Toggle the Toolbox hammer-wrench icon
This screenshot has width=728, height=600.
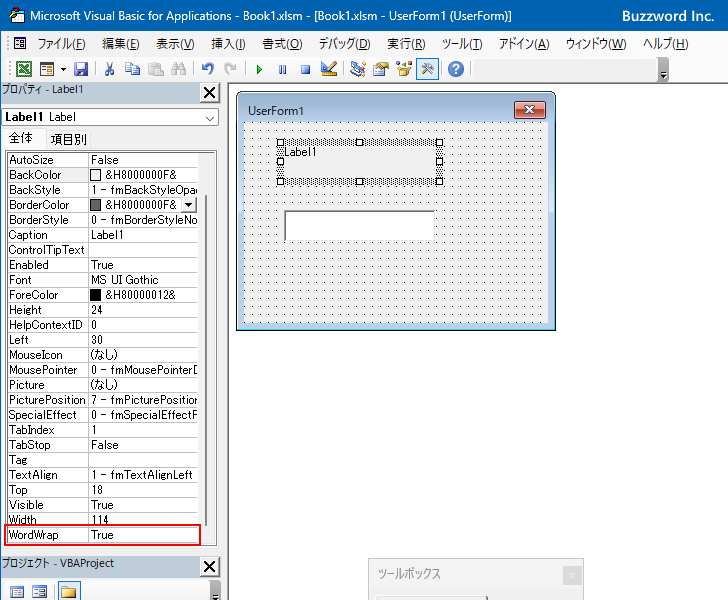(x=427, y=69)
